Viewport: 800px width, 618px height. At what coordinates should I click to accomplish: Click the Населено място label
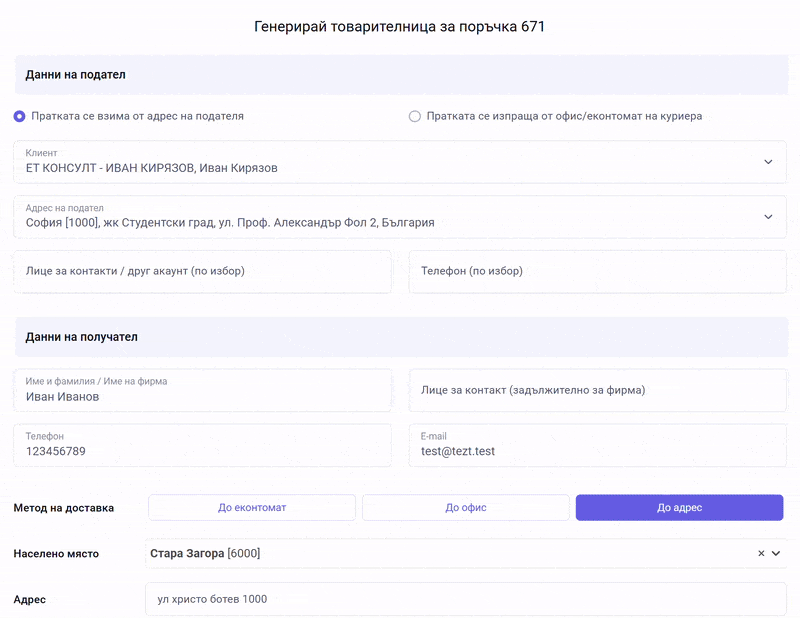click(56, 554)
